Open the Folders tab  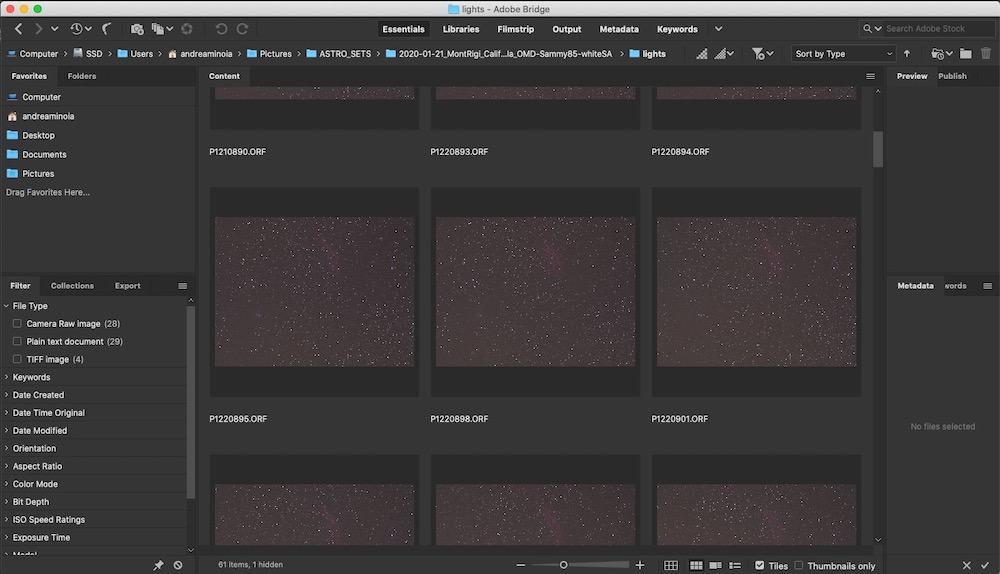click(x=82, y=76)
